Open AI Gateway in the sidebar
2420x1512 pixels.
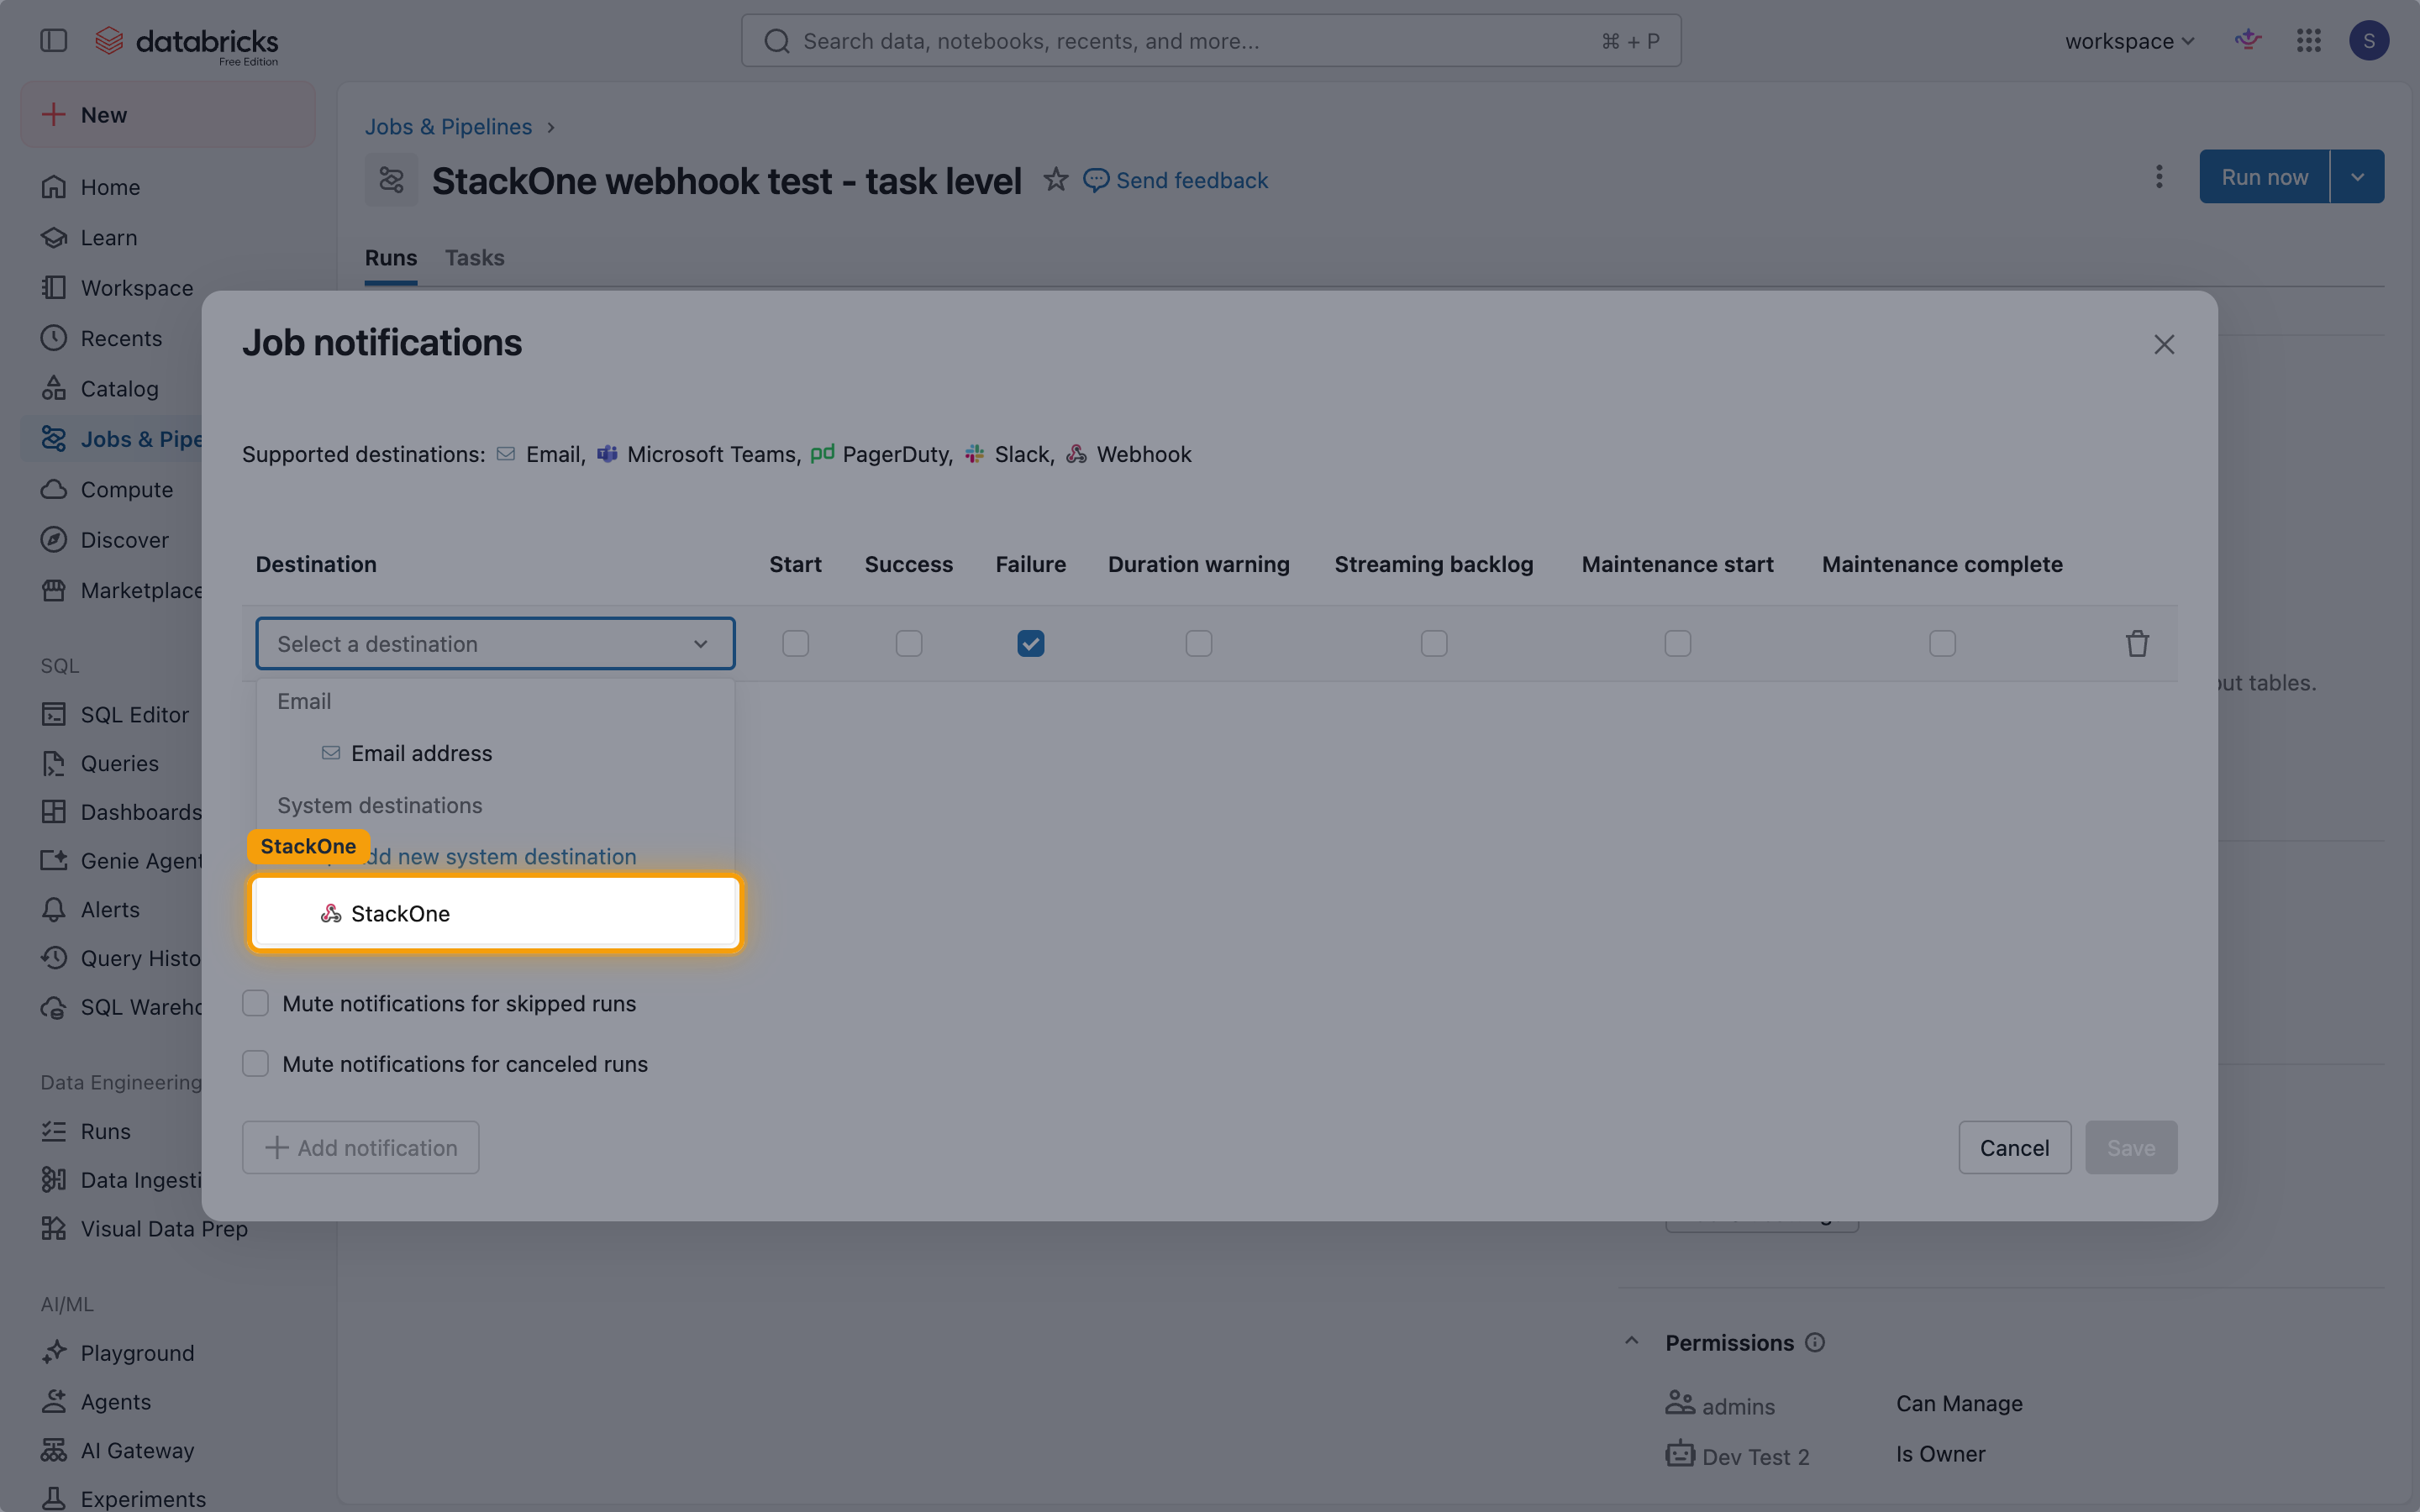pyautogui.click(x=137, y=1450)
